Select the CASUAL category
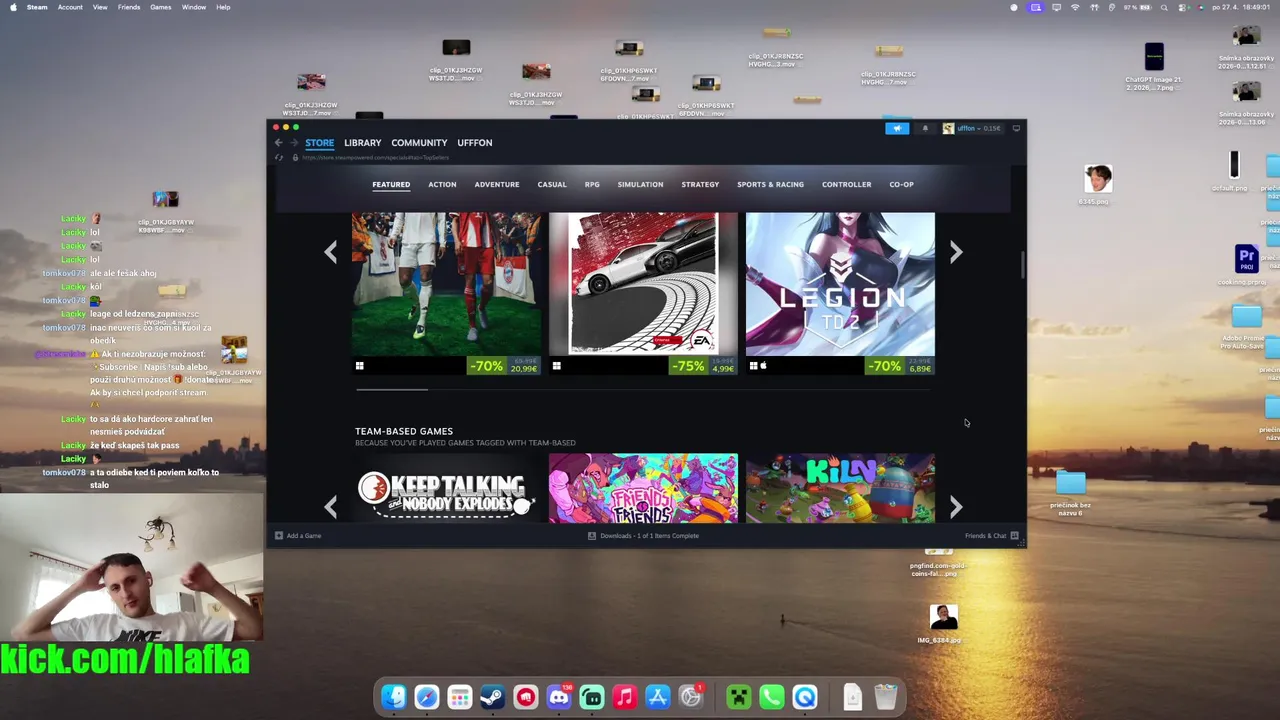 pyautogui.click(x=552, y=184)
